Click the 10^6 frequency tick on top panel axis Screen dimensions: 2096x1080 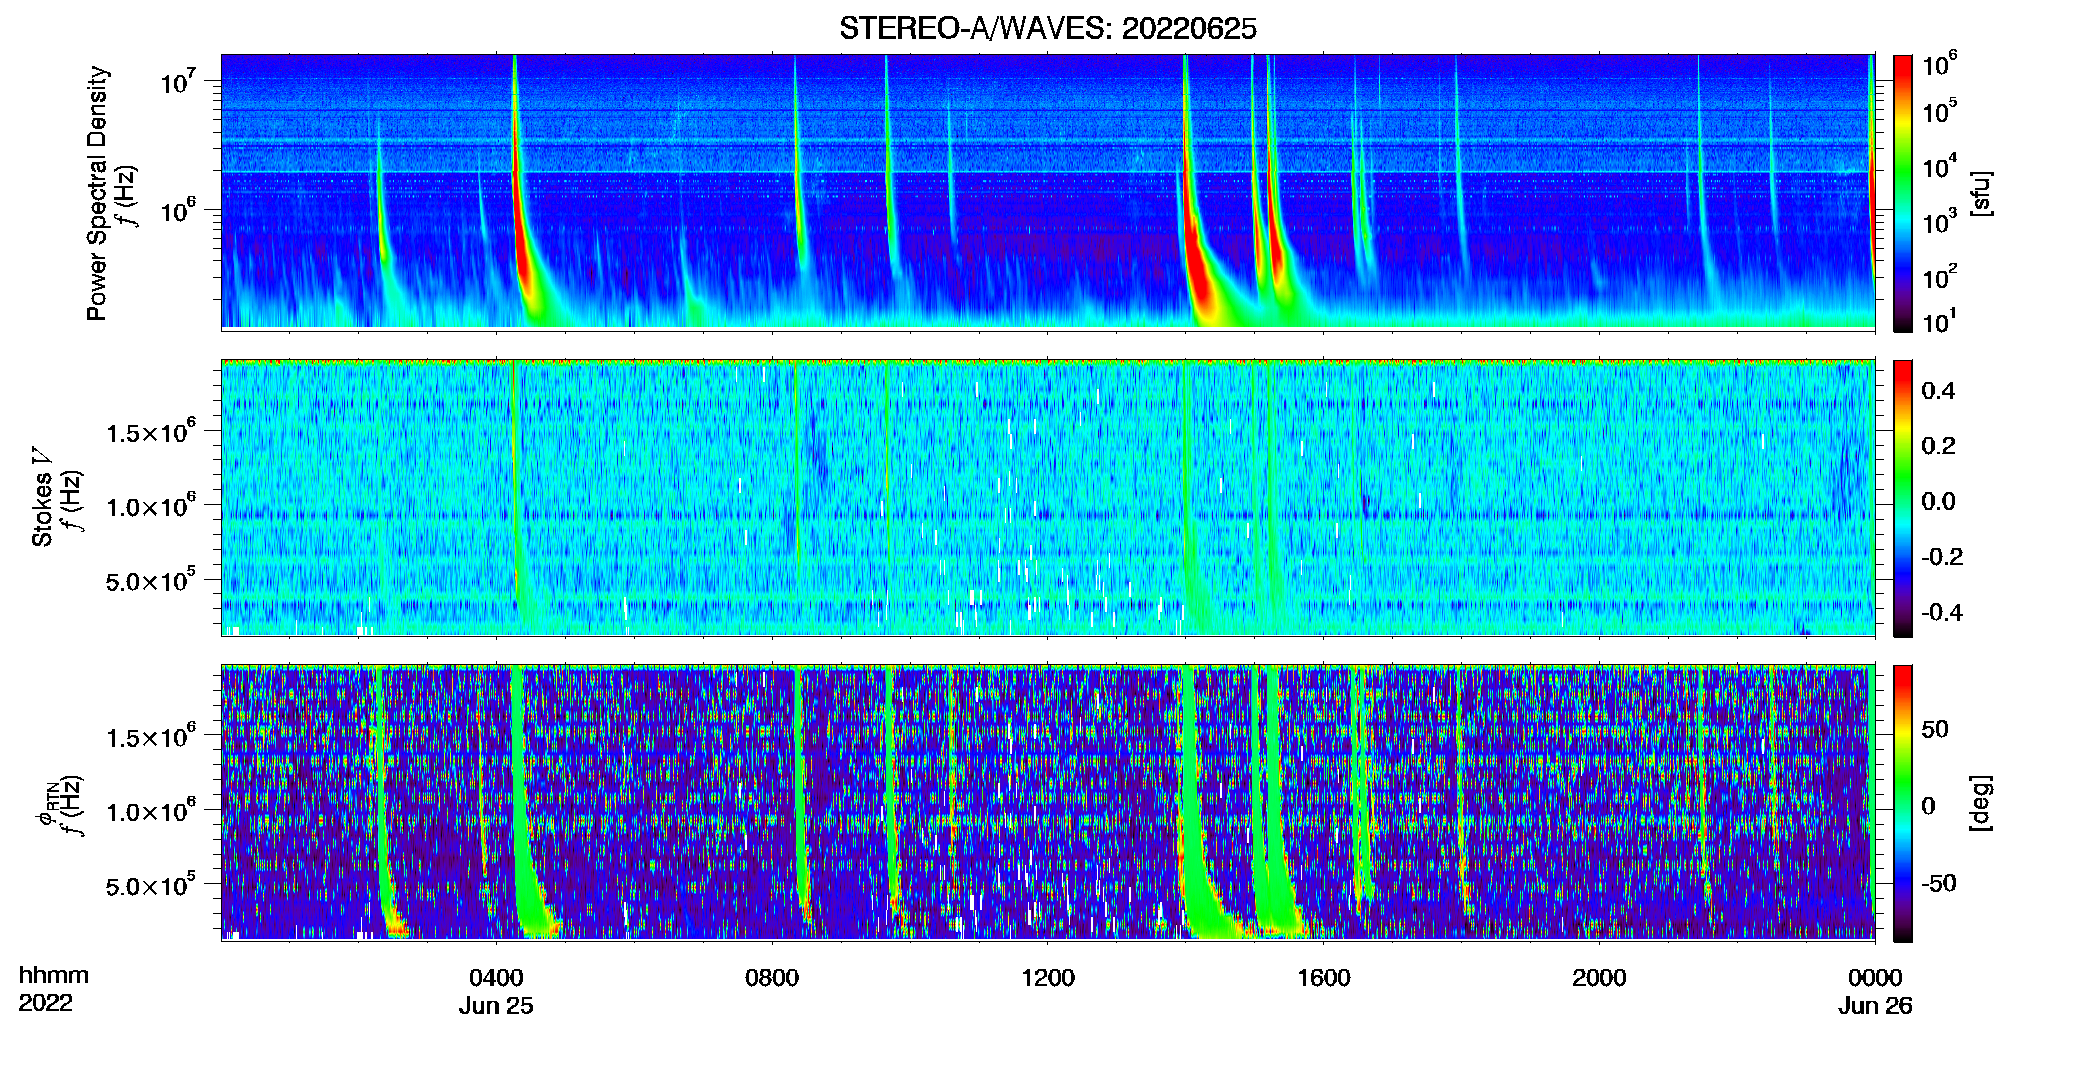[179, 210]
